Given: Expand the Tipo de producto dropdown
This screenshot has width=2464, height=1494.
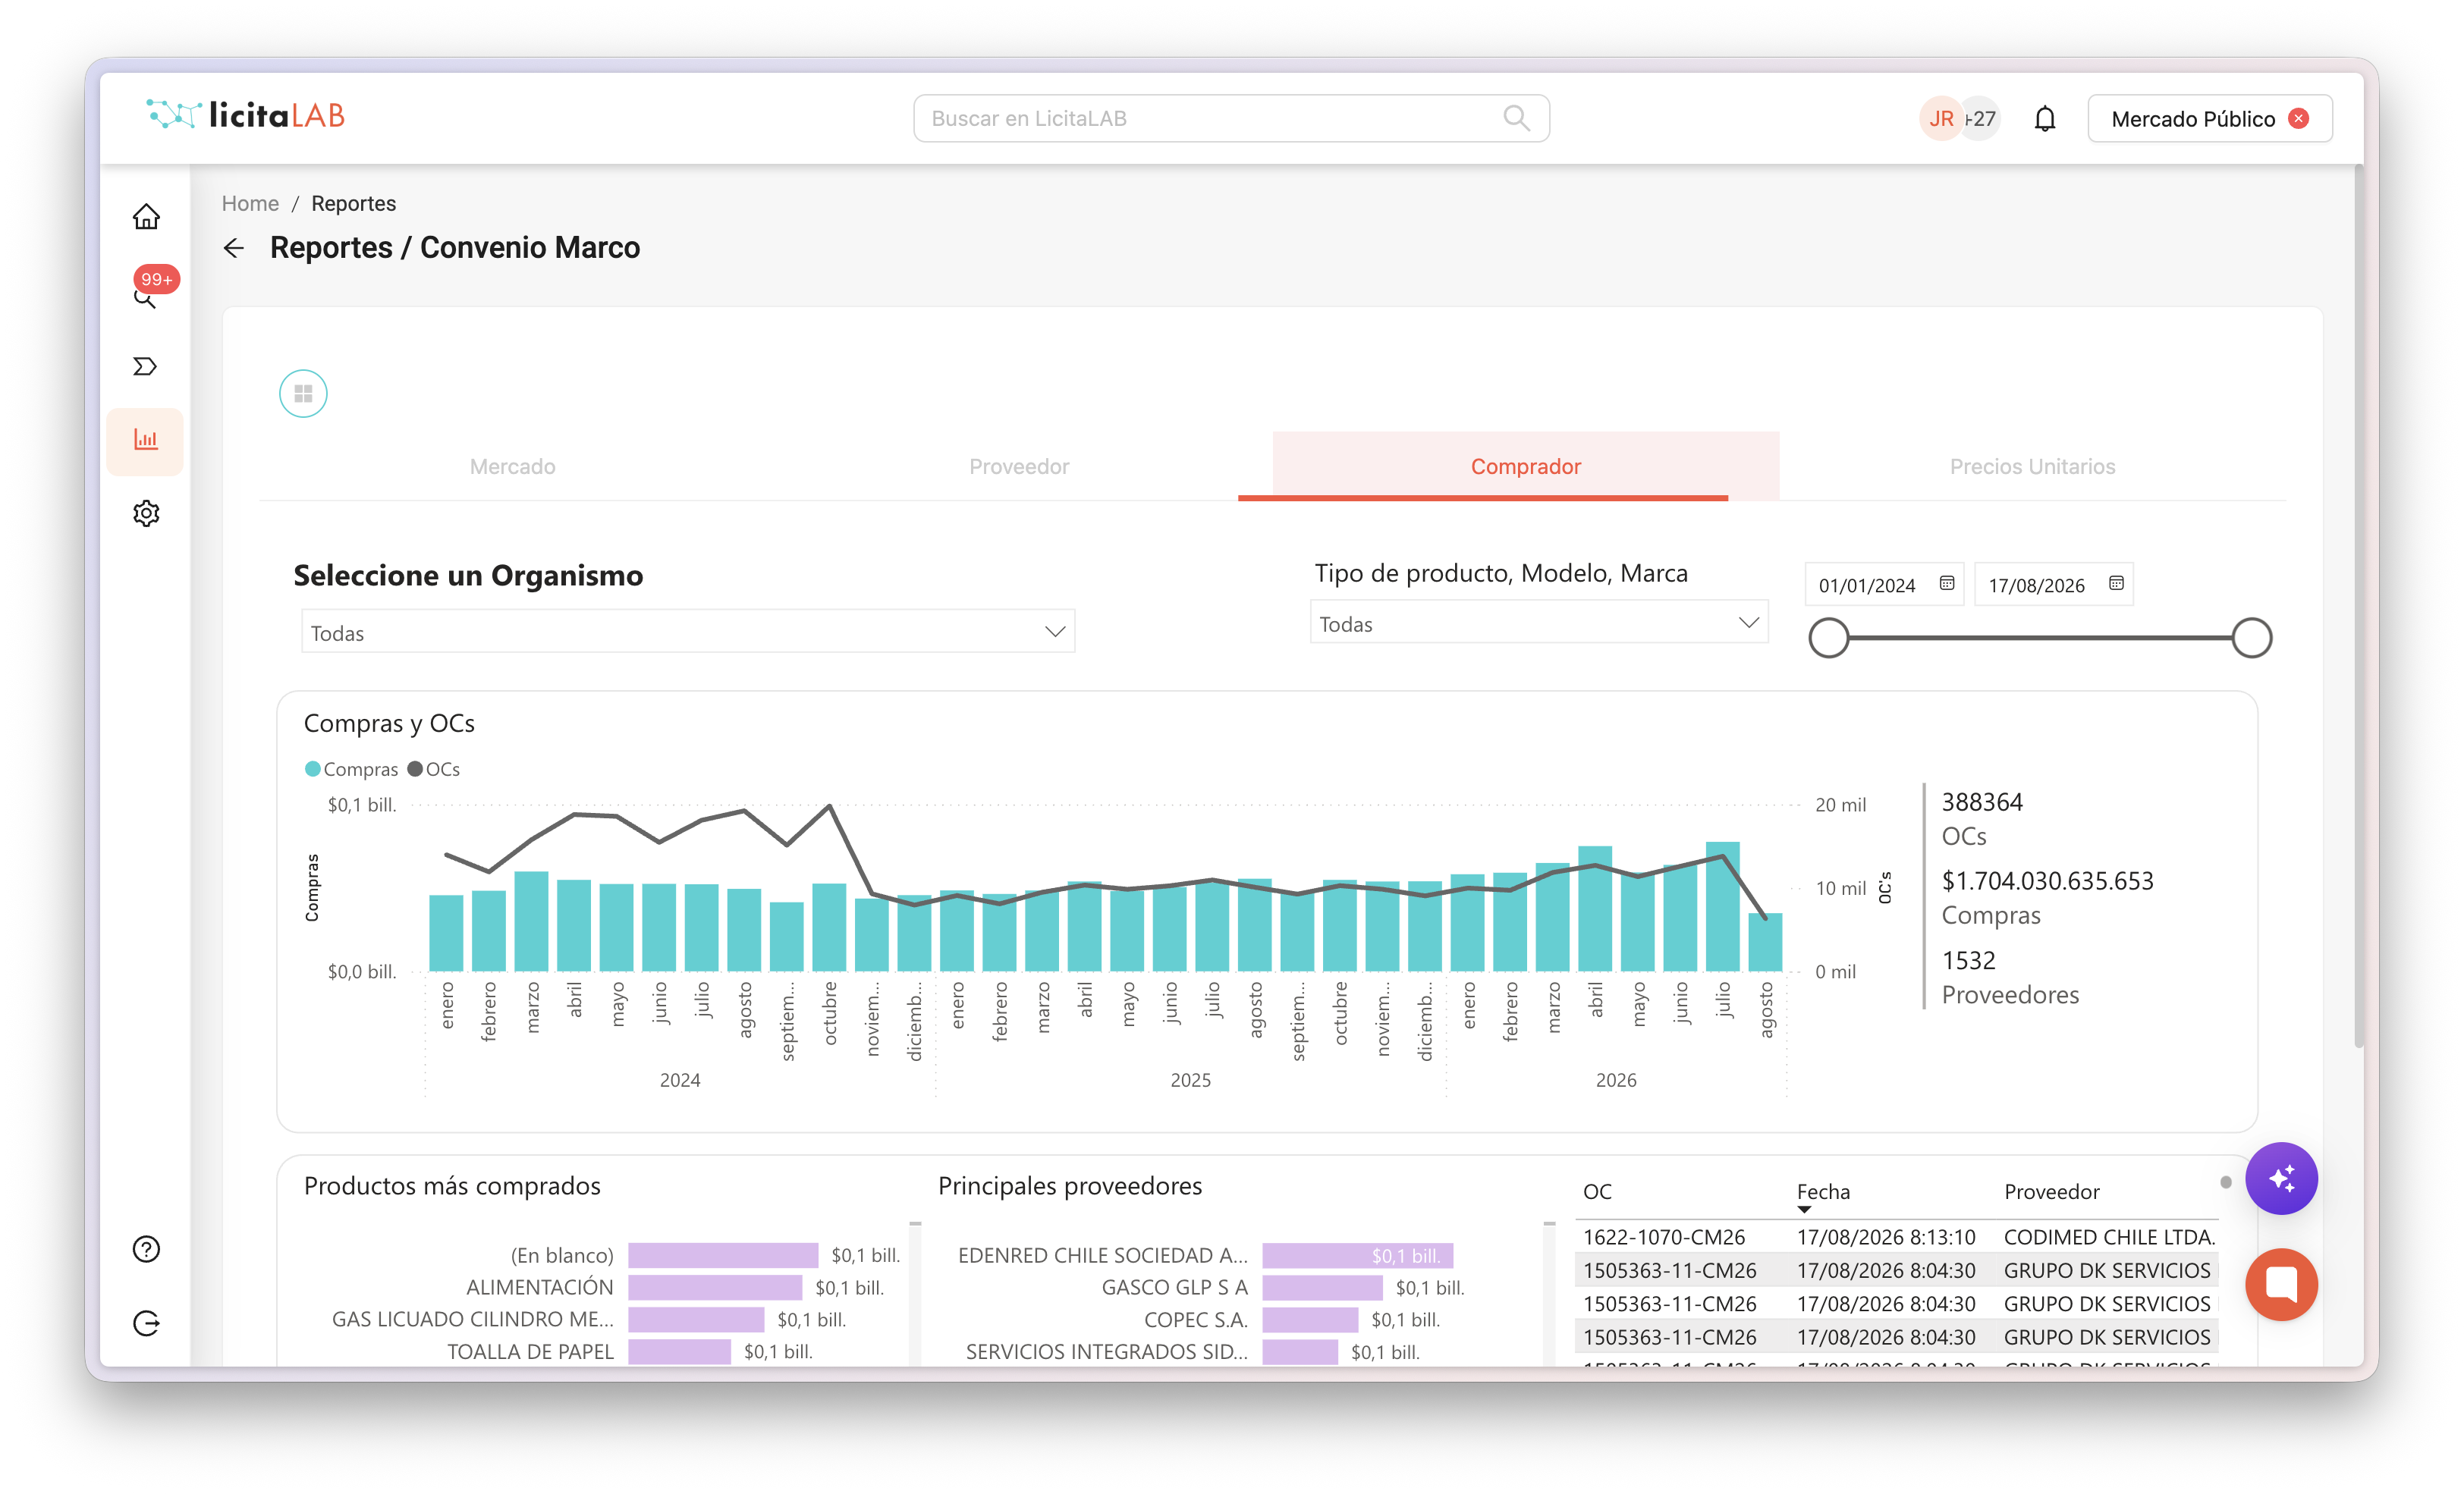Looking at the screenshot, I should (x=1539, y=623).
